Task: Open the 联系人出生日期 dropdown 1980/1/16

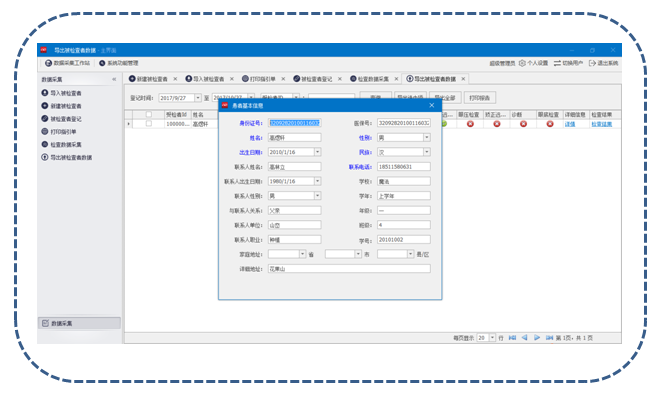Action: [x=317, y=181]
